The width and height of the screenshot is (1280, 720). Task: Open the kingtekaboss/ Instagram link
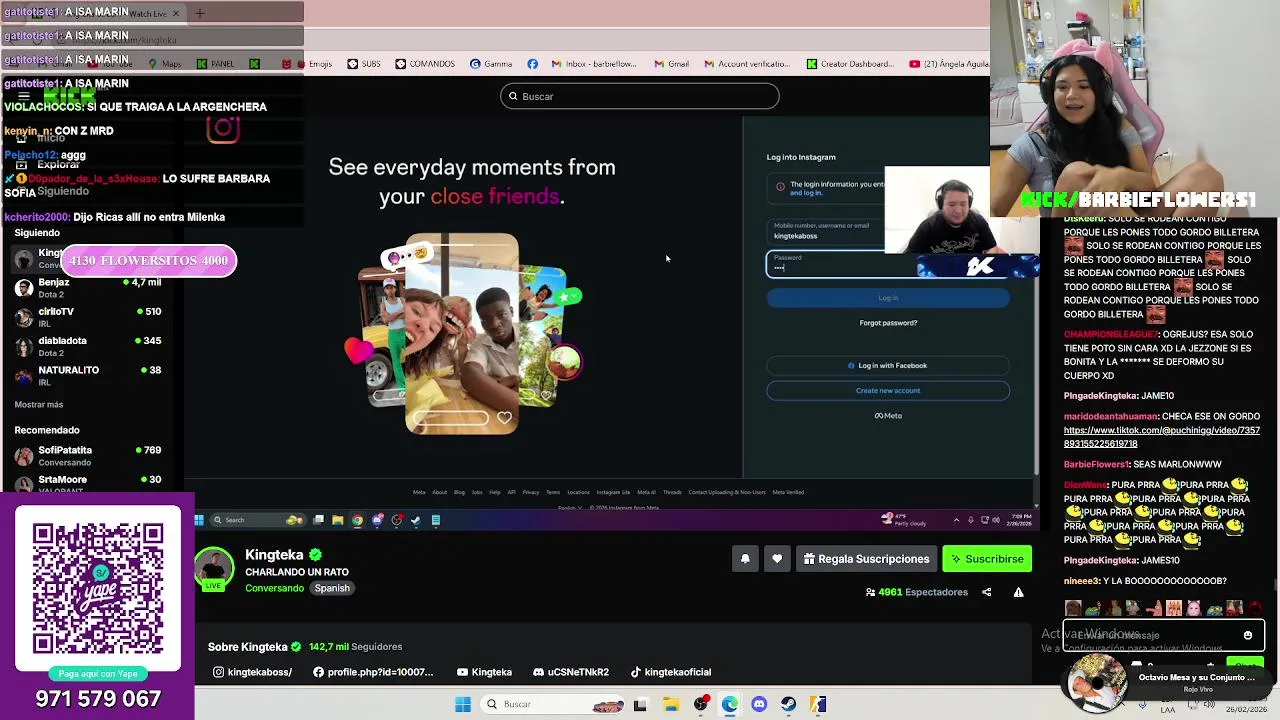253,672
